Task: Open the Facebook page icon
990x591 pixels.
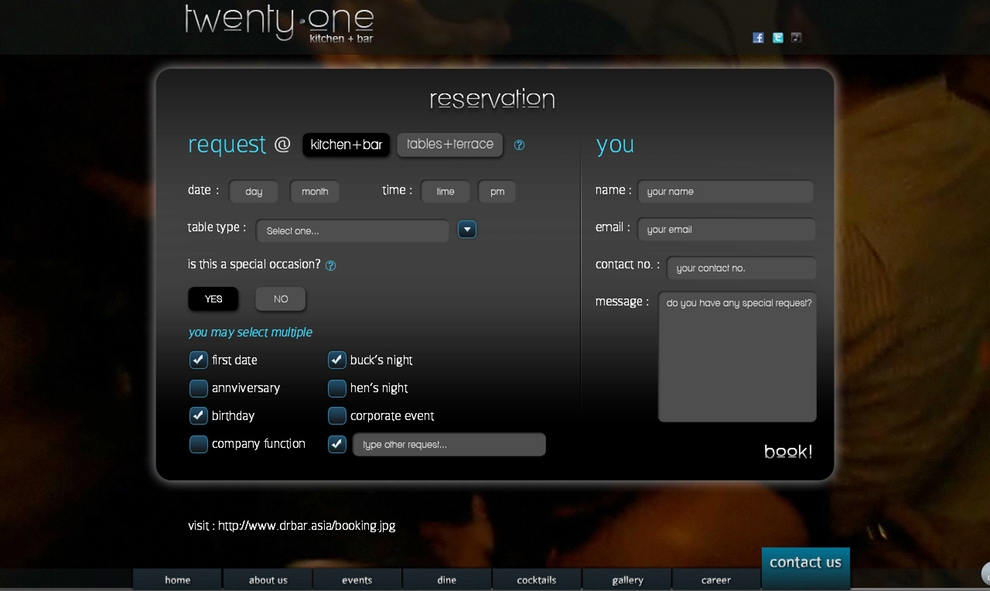Action: pos(758,38)
